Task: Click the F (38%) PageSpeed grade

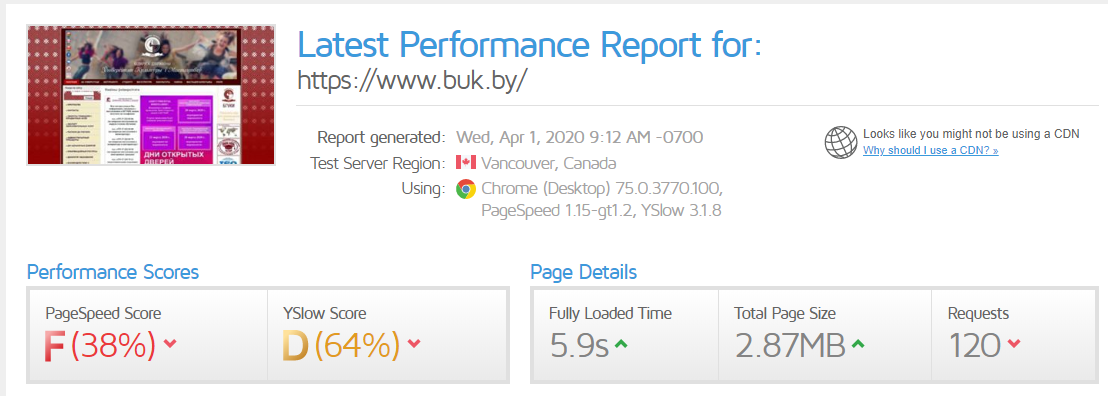Action: [100, 346]
